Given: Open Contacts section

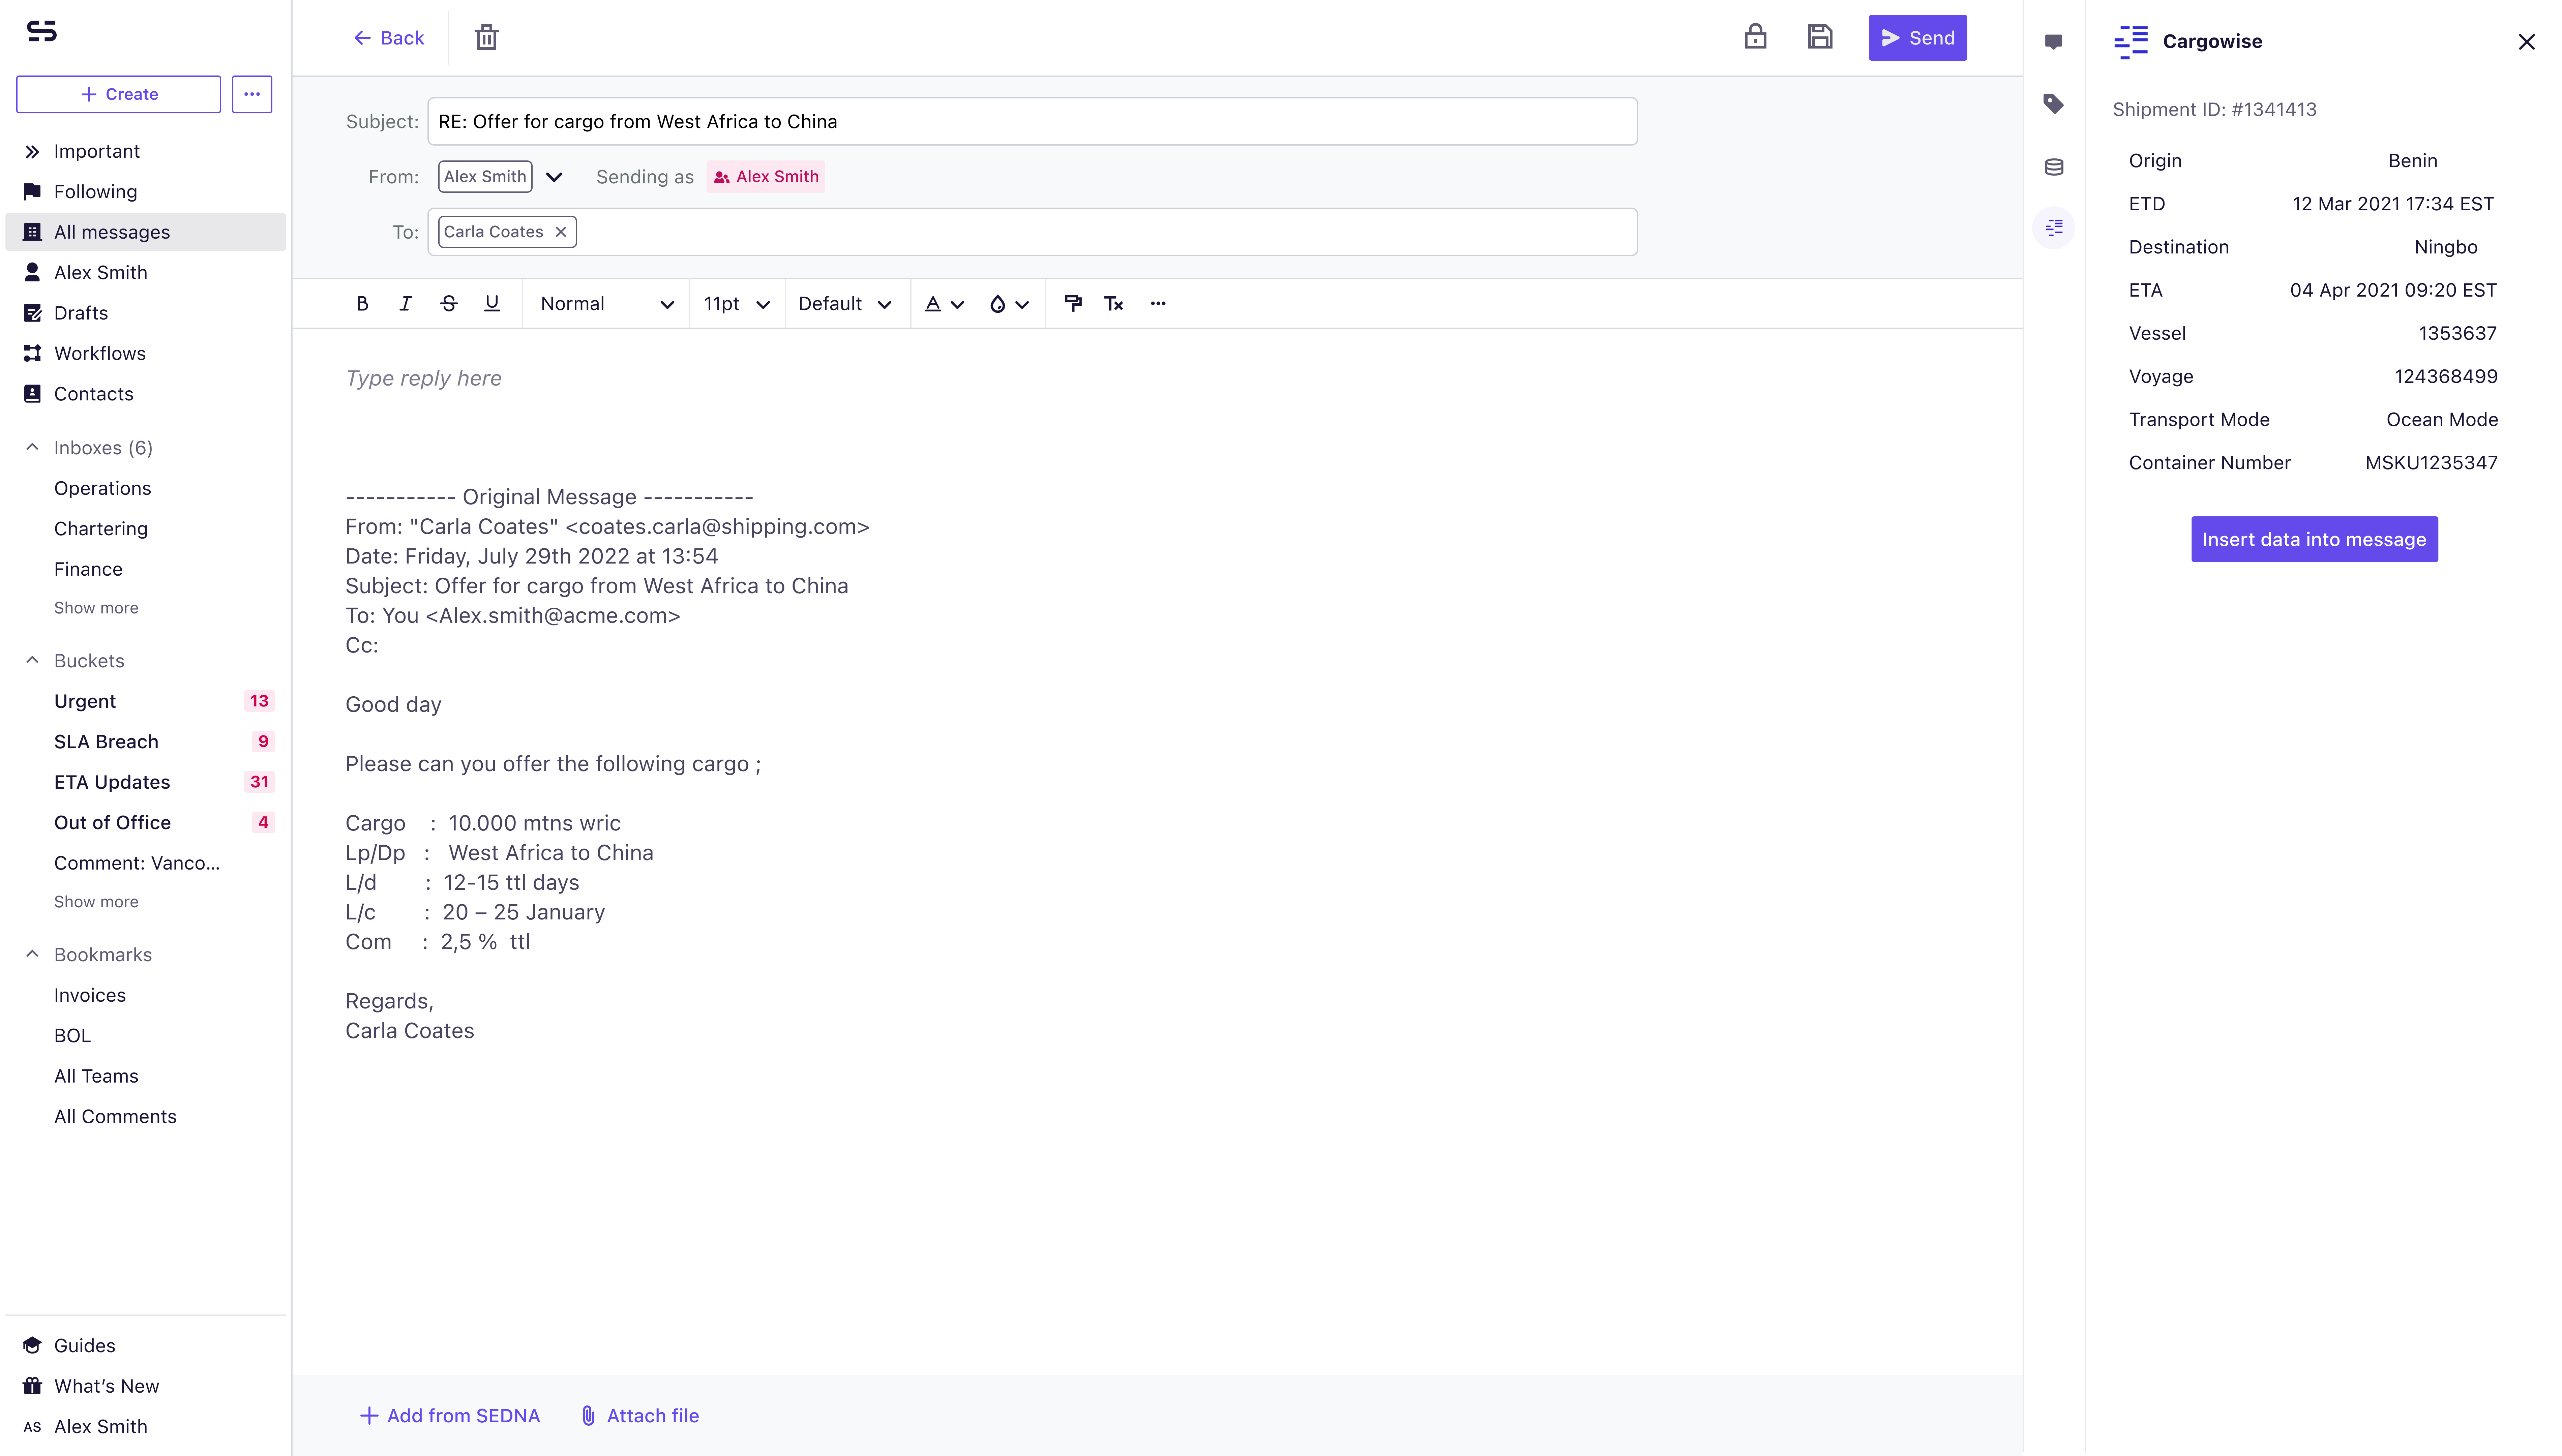Looking at the screenshot, I should tap(146, 394).
